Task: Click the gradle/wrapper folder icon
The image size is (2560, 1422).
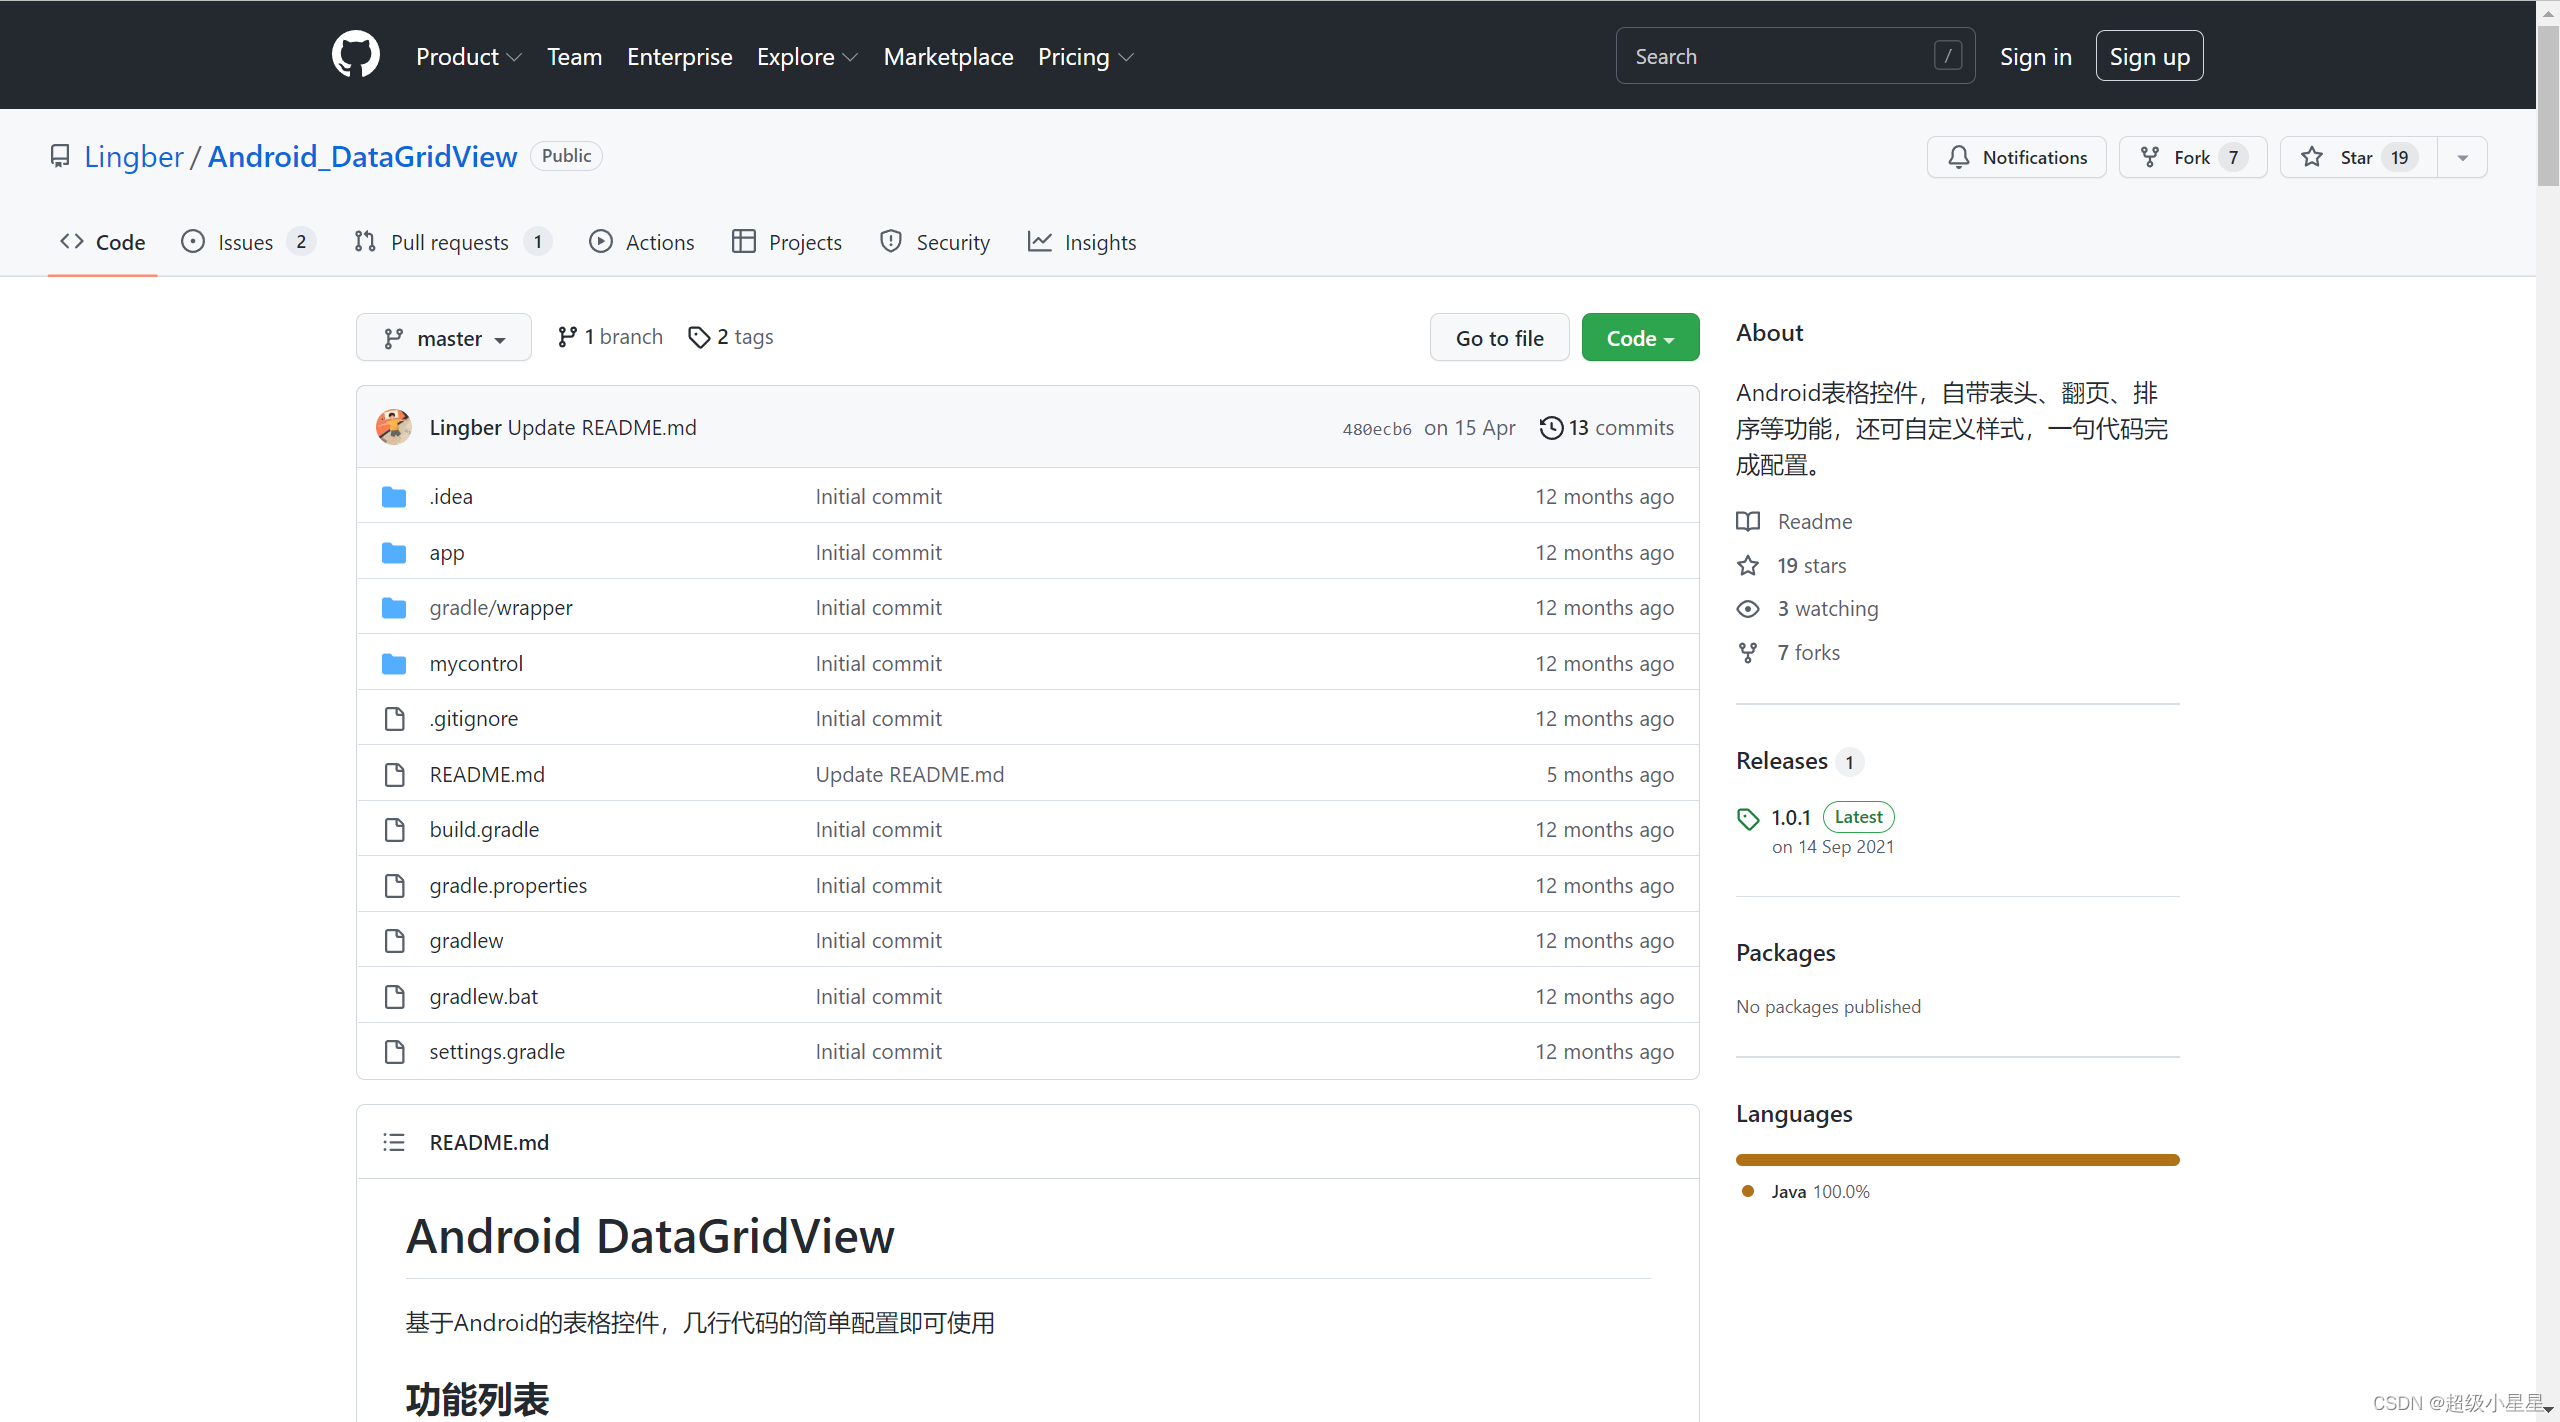Action: pos(394,608)
